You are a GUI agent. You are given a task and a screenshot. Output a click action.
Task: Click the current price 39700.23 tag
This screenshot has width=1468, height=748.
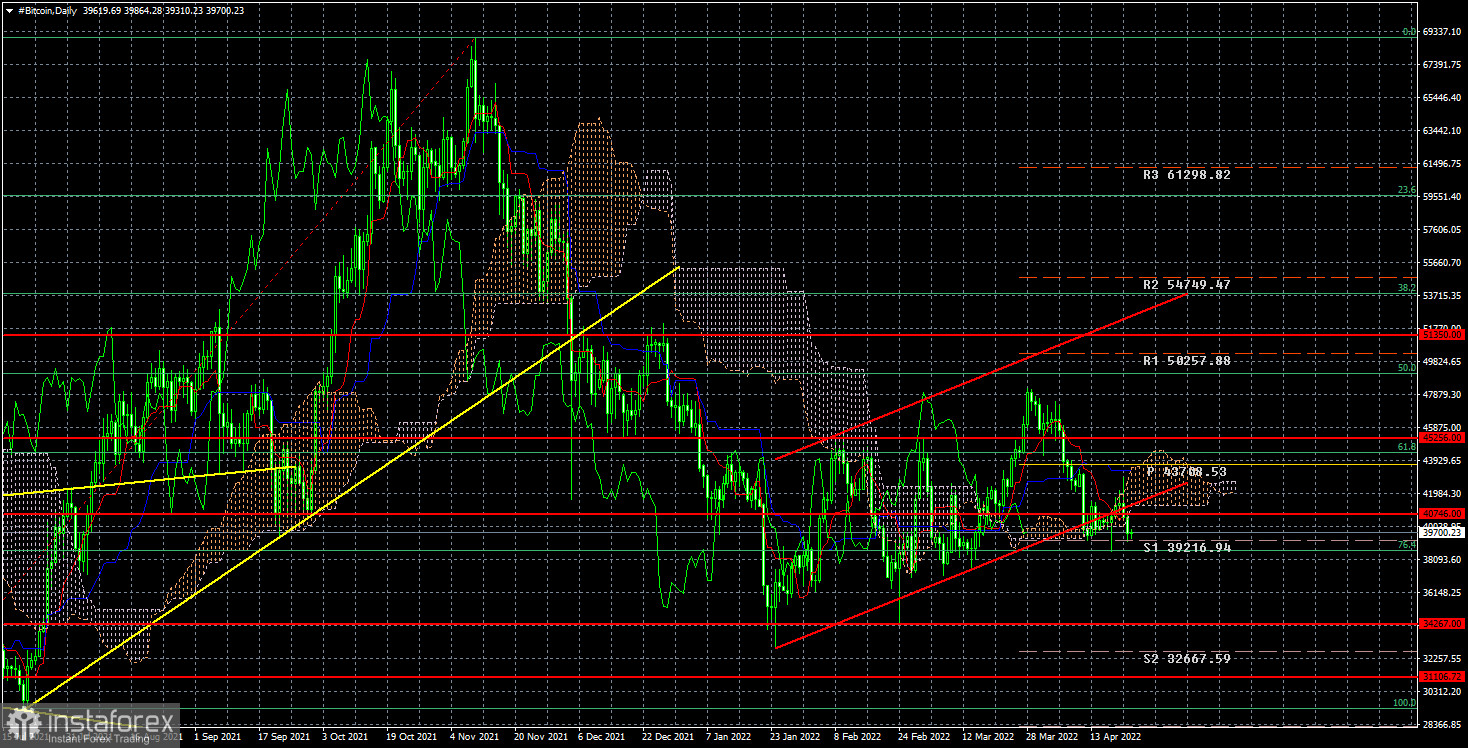tap(1442, 533)
